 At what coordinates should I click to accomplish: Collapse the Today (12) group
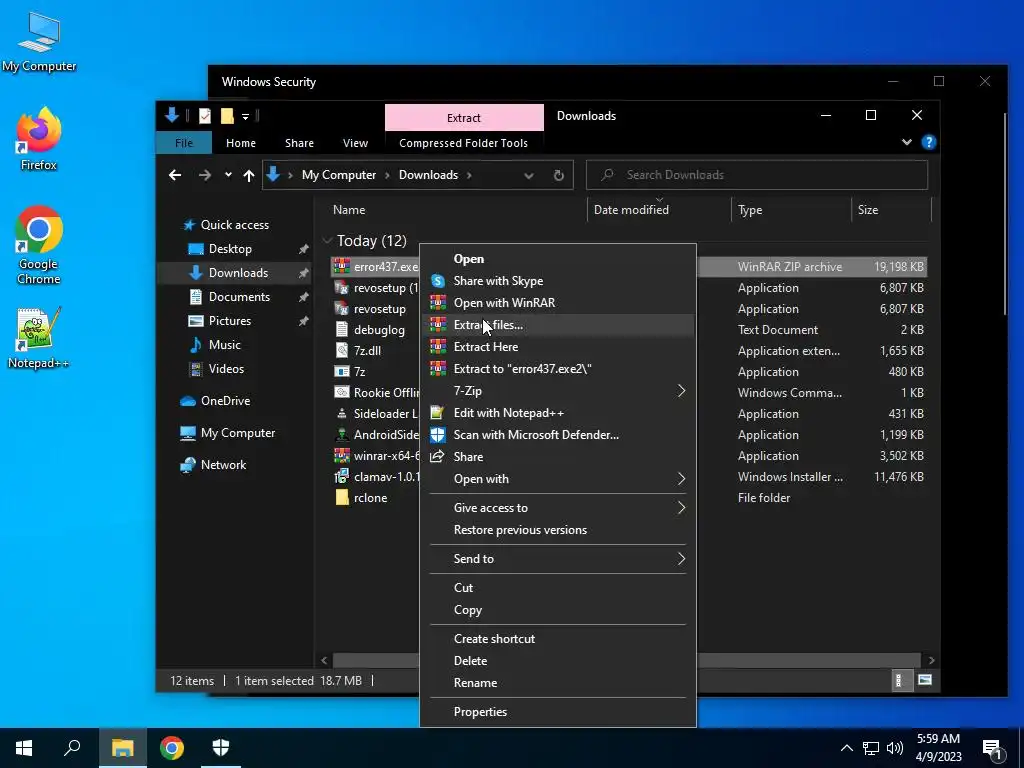tap(327, 241)
